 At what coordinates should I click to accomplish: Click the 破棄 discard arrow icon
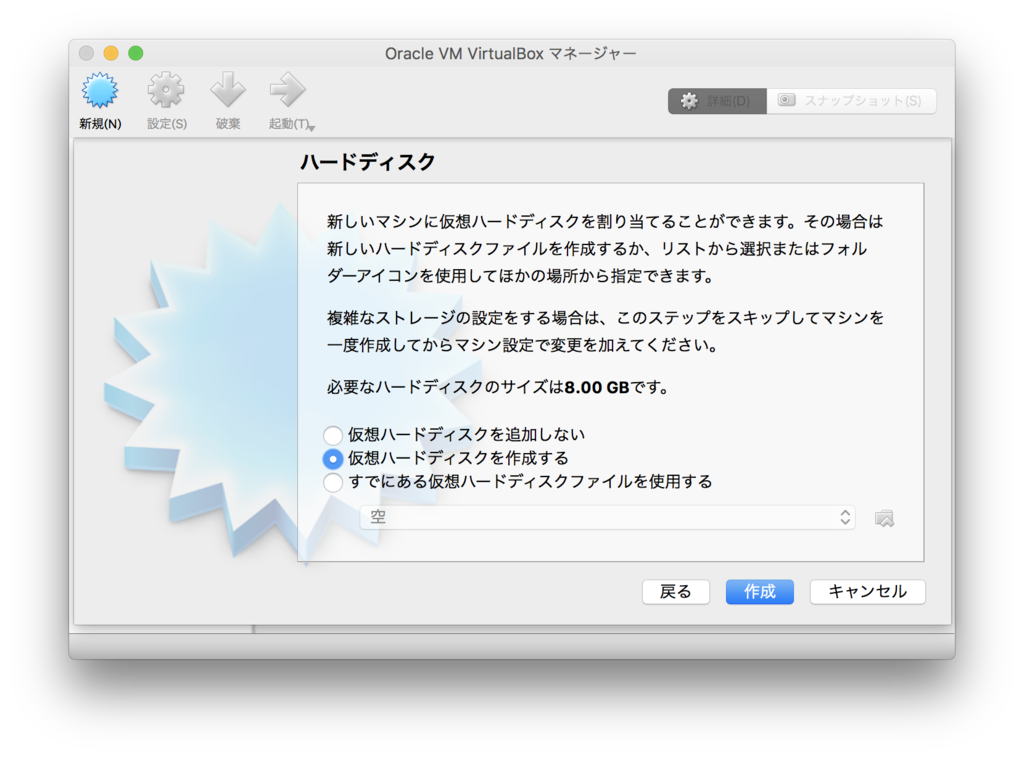tap(227, 90)
